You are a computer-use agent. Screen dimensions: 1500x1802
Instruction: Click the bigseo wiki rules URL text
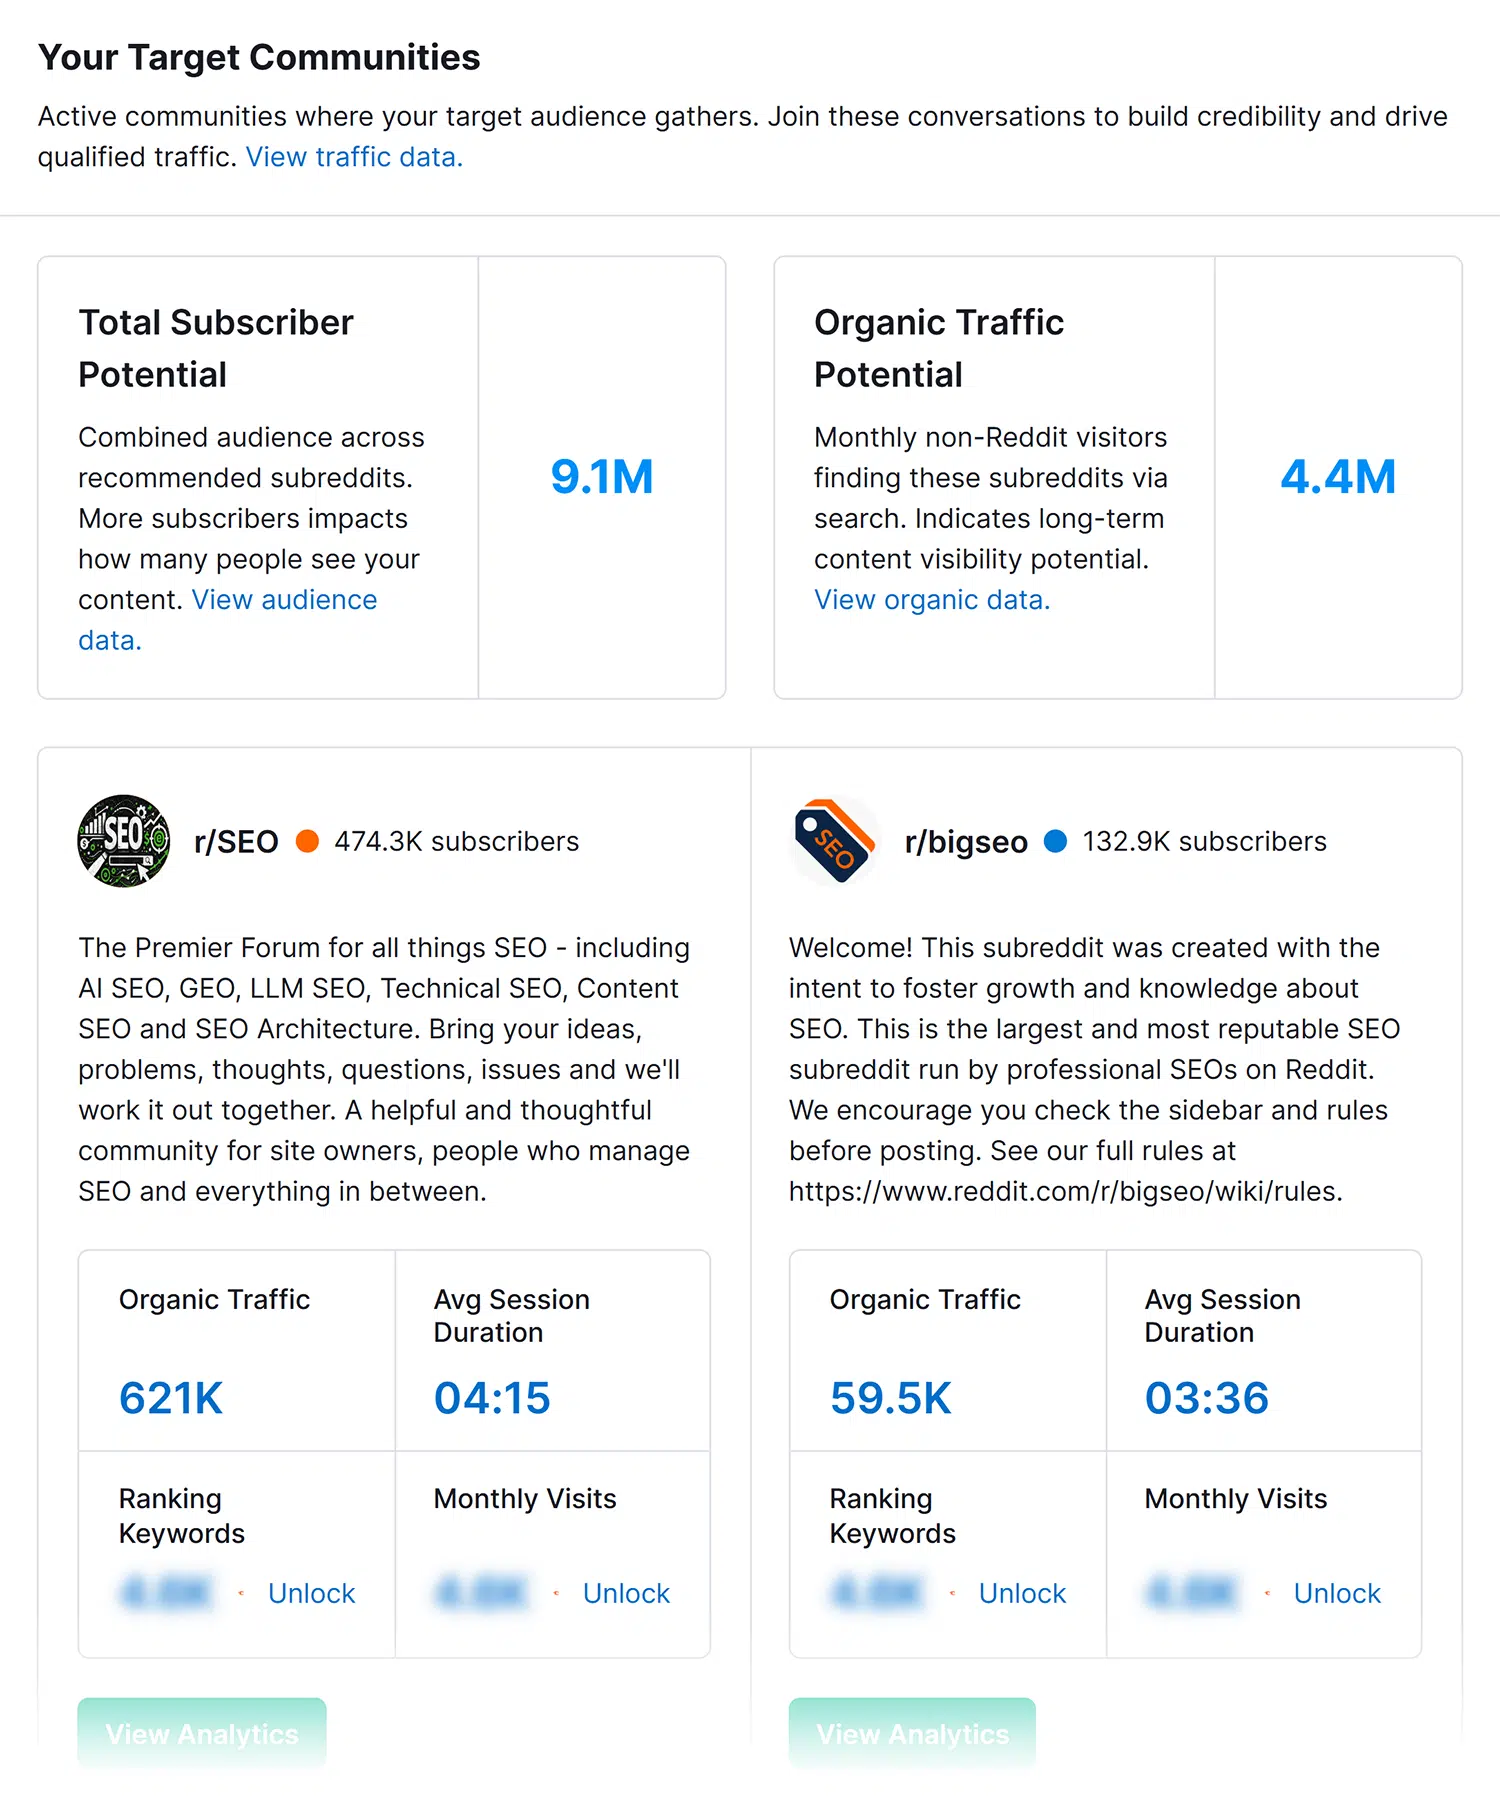click(1065, 1192)
